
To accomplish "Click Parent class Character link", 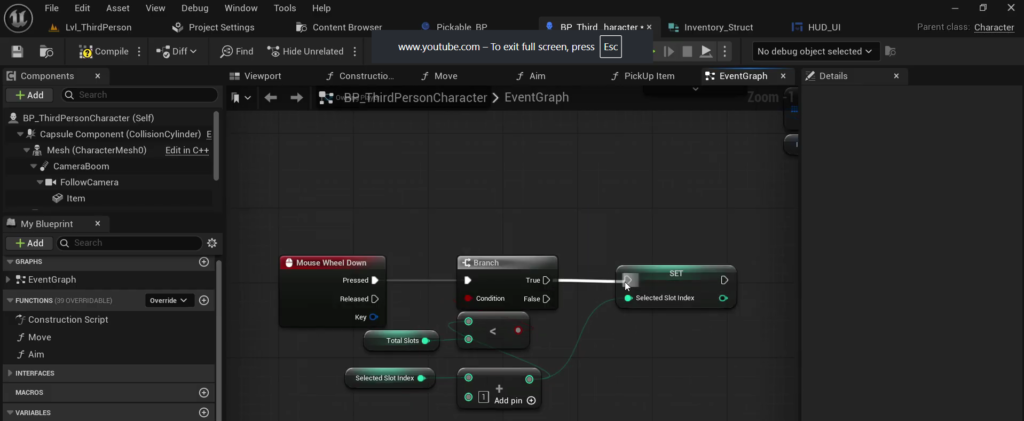I will [994, 27].
